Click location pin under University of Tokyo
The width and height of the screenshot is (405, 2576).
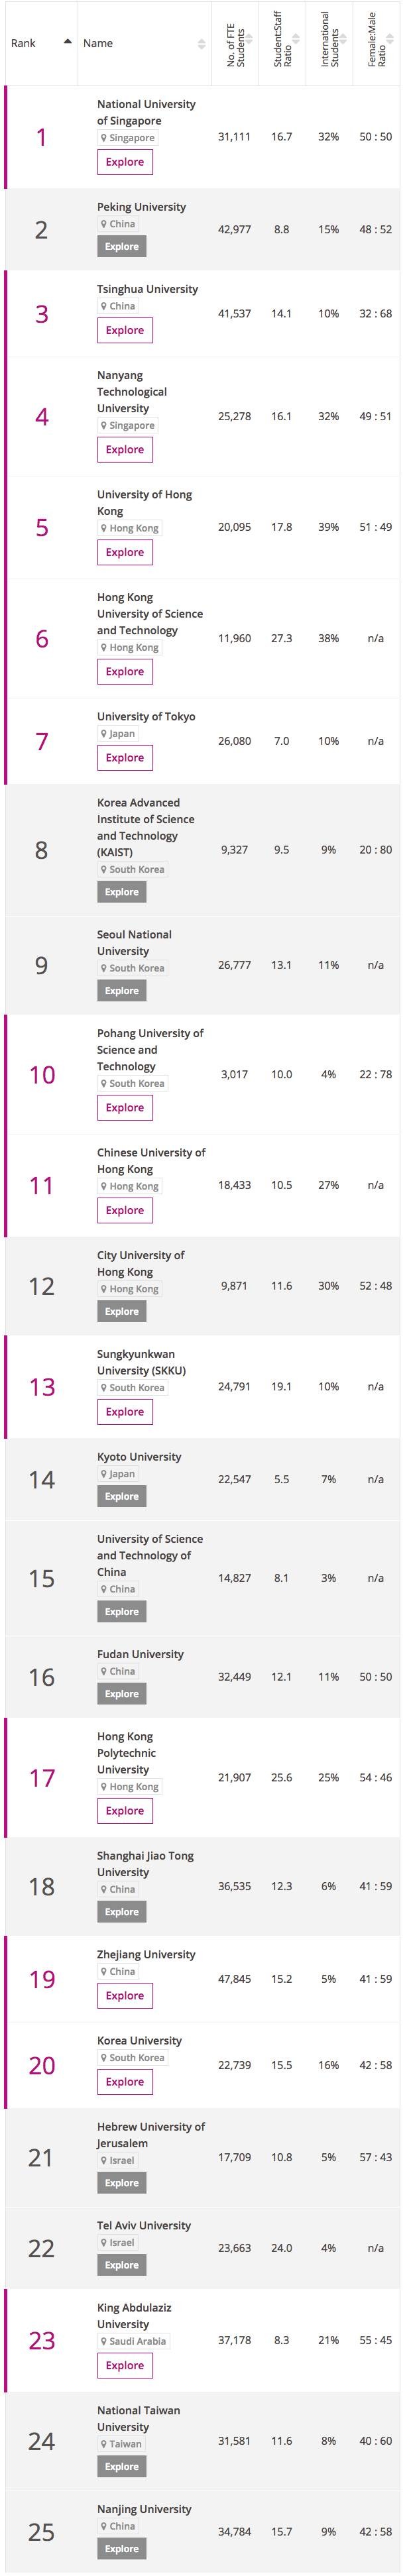tap(103, 733)
